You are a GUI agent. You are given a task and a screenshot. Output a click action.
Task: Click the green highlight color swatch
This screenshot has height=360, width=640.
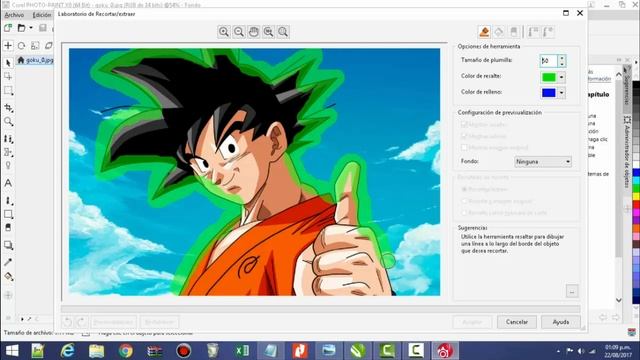(549, 77)
